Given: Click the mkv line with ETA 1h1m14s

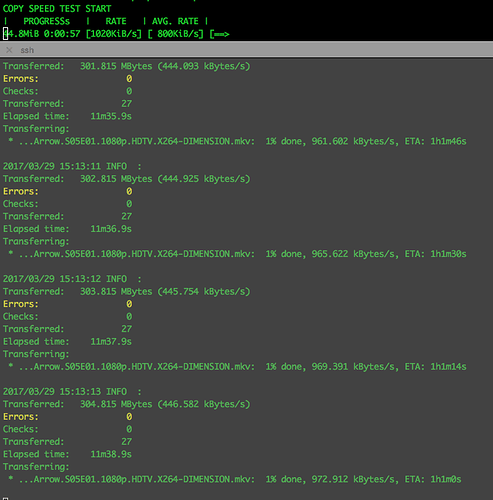Looking at the screenshot, I should pyautogui.click(x=237, y=367).
